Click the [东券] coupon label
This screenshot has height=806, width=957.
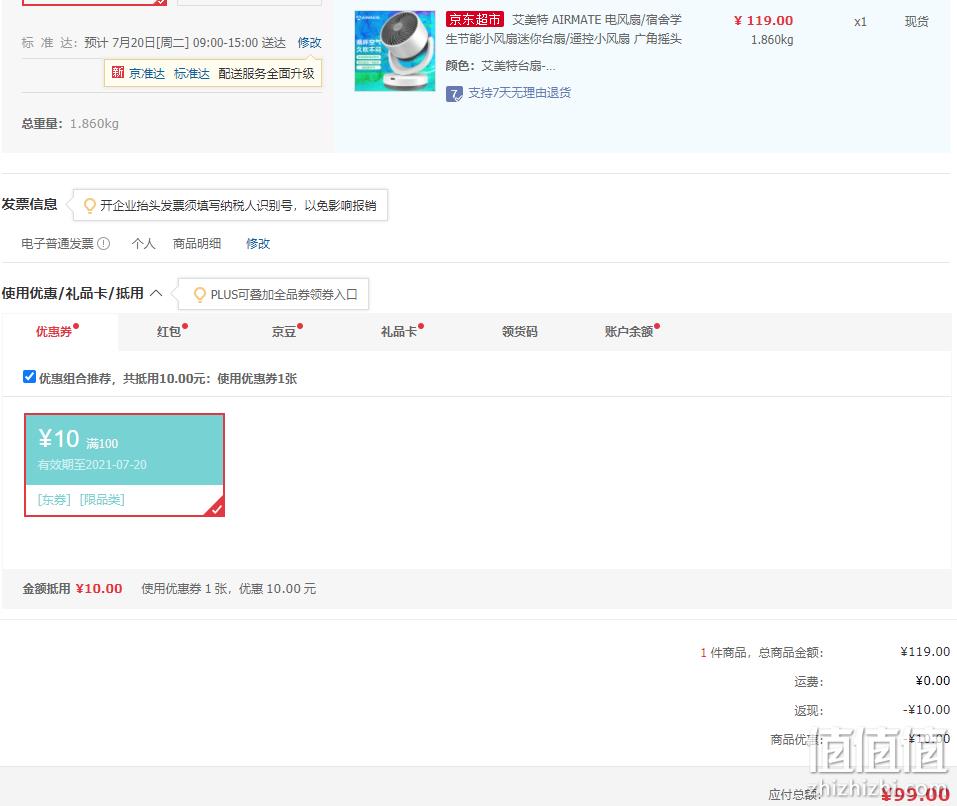point(54,500)
